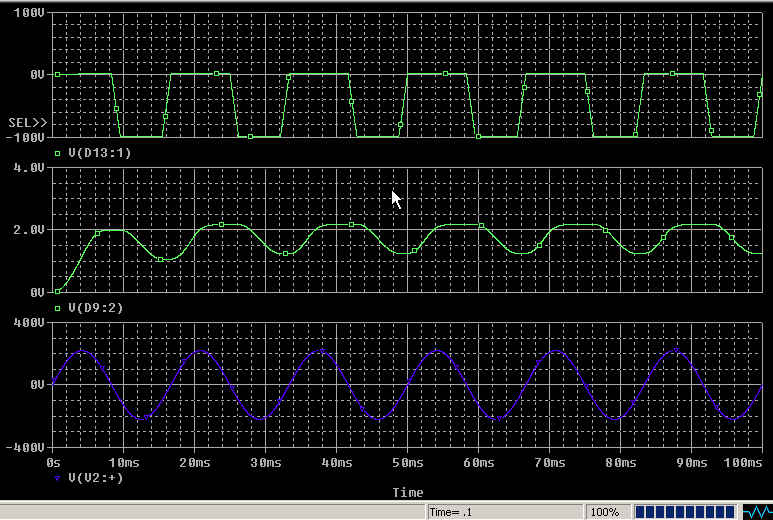Select the V(D9:2) trace name label

pyautogui.click(x=94, y=308)
